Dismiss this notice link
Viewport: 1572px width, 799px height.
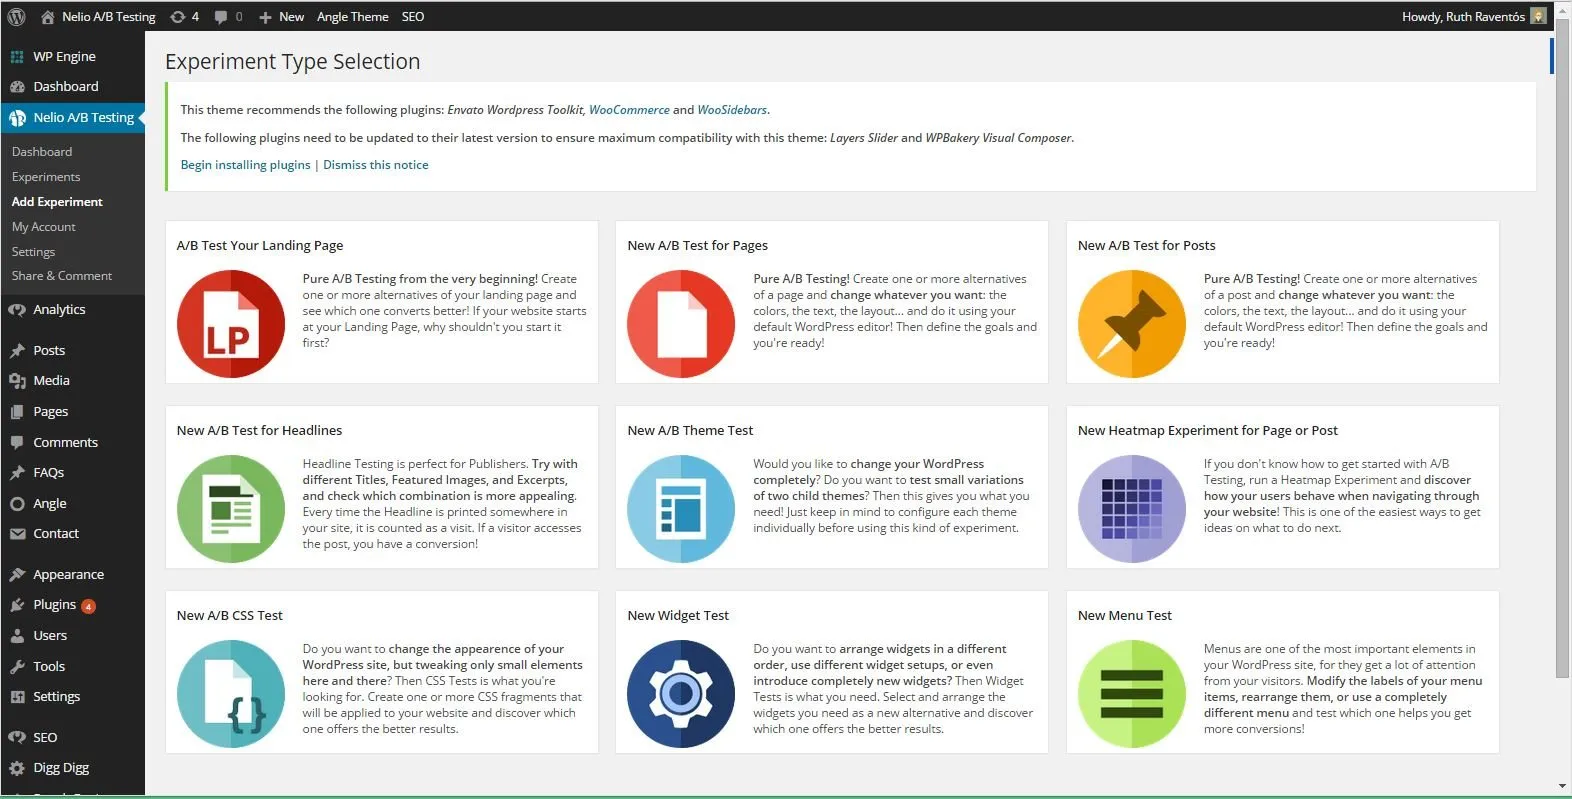pos(375,165)
